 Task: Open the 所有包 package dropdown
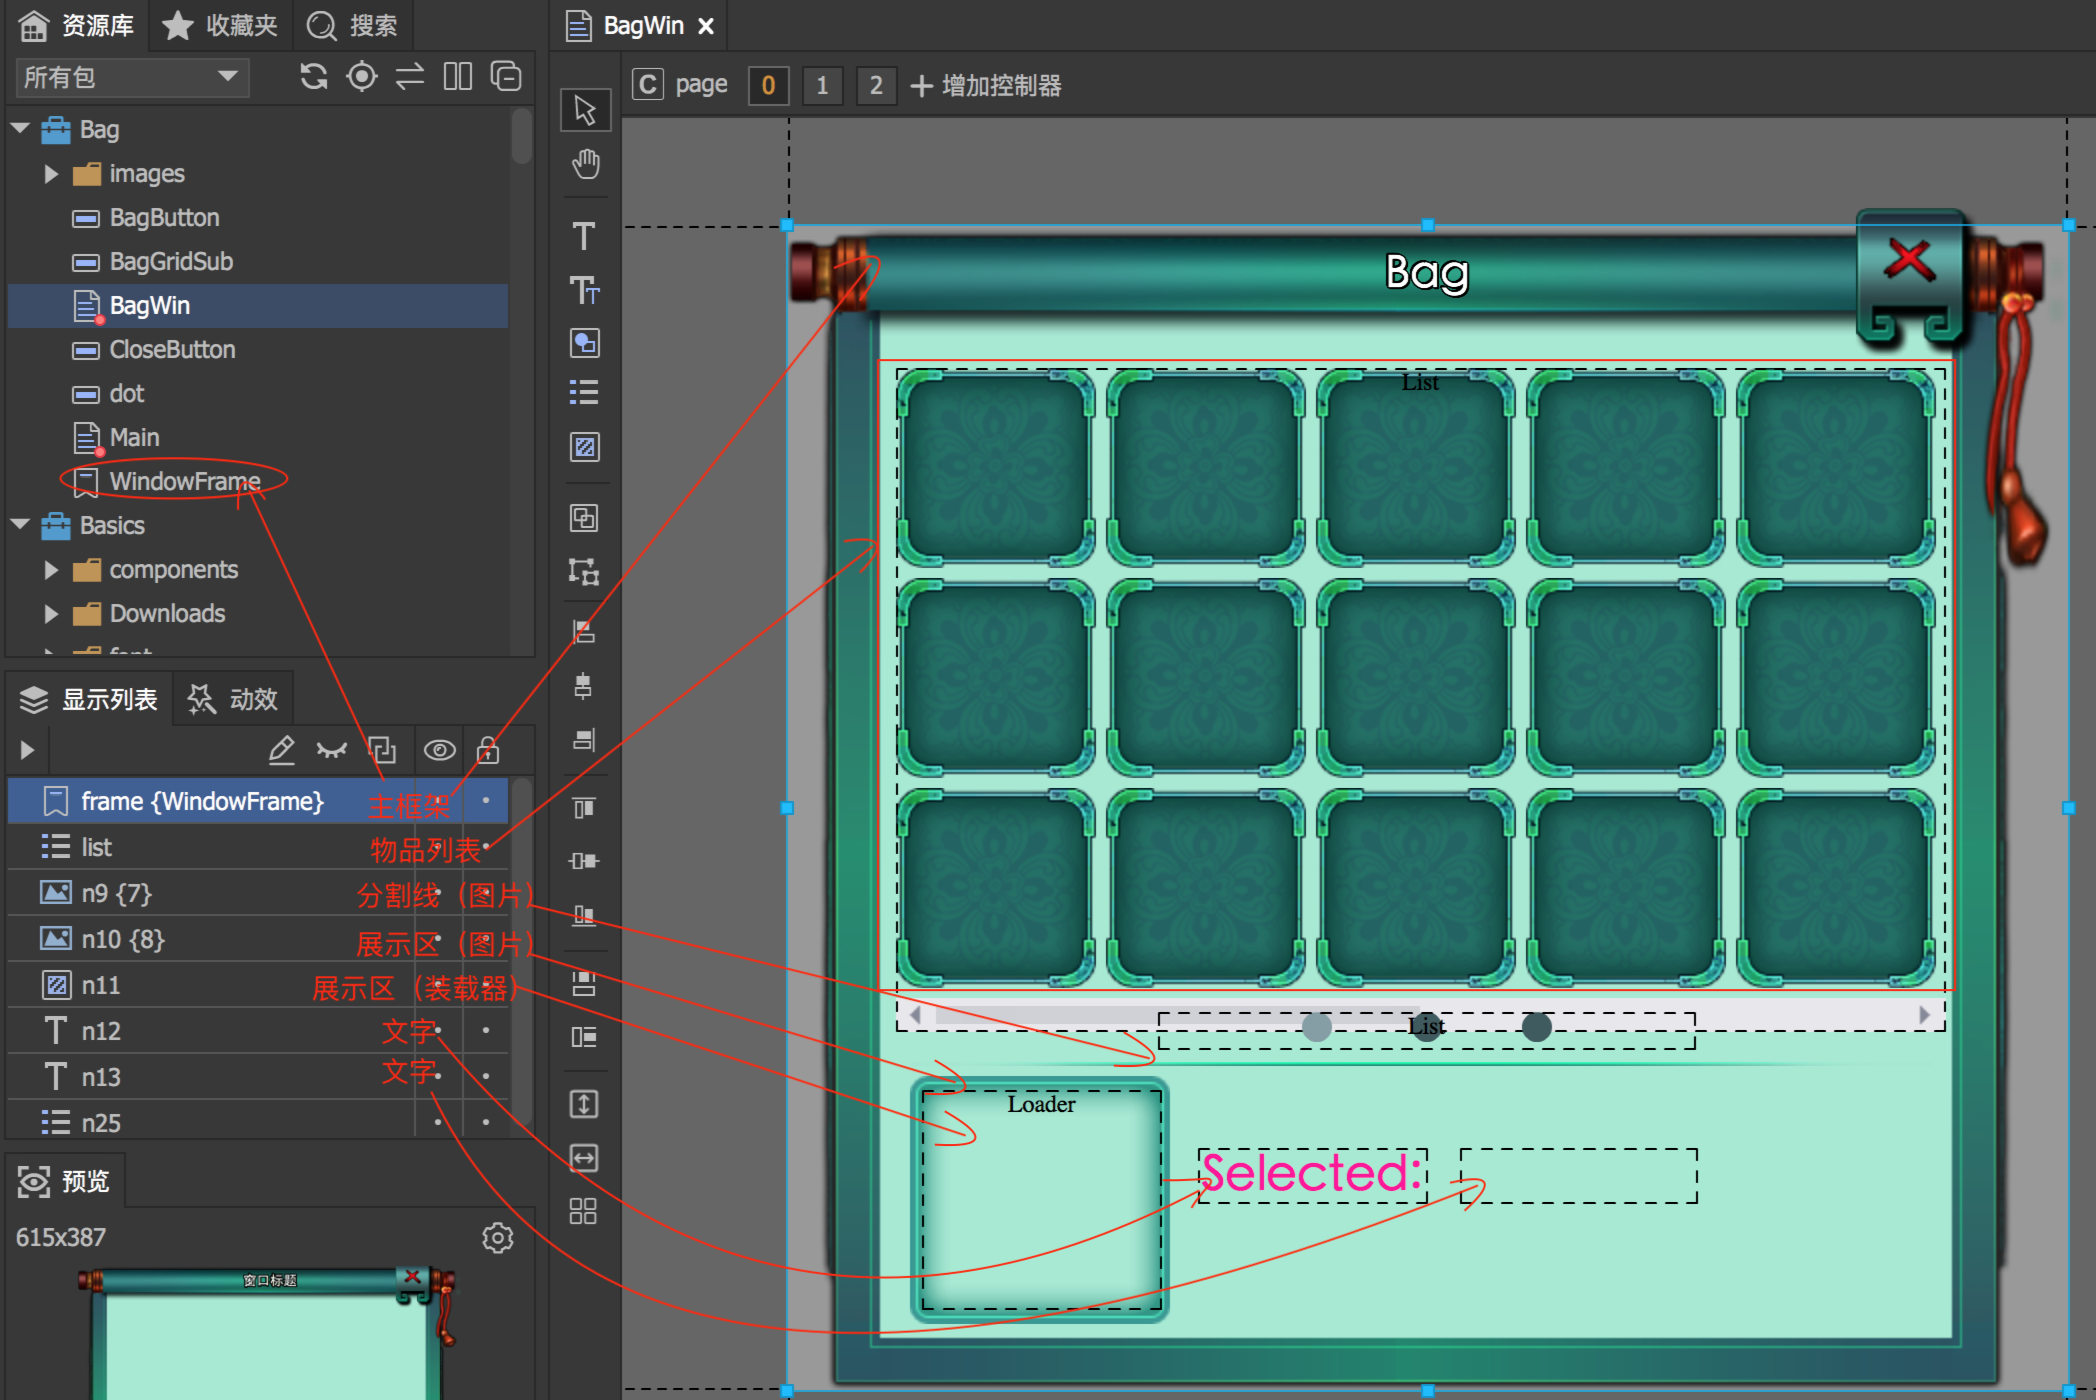coord(132,77)
